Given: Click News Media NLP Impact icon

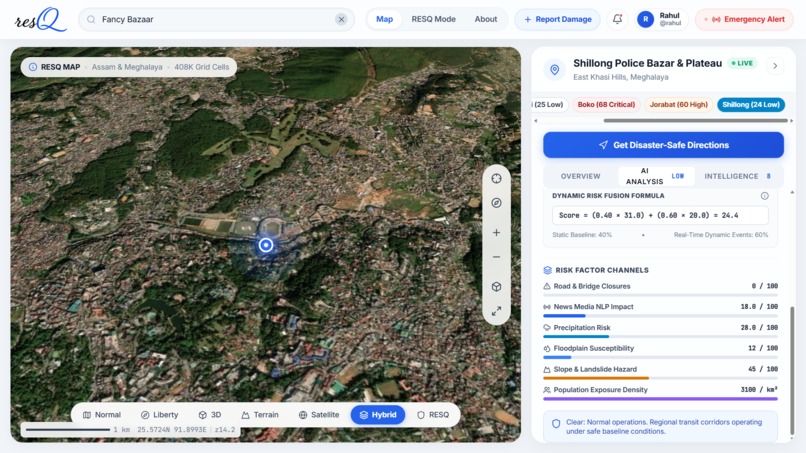Looking at the screenshot, I should click(x=547, y=307).
